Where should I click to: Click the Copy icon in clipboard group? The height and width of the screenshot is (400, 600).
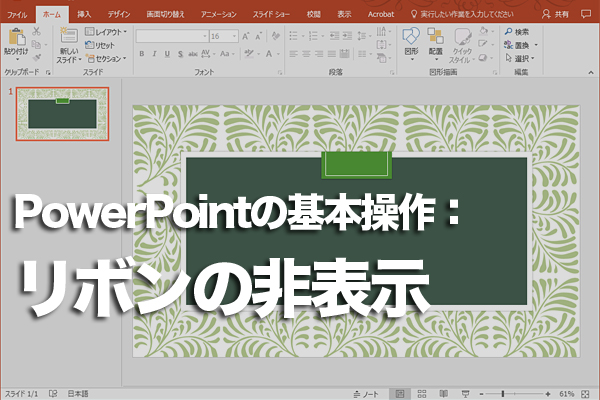click(36, 44)
